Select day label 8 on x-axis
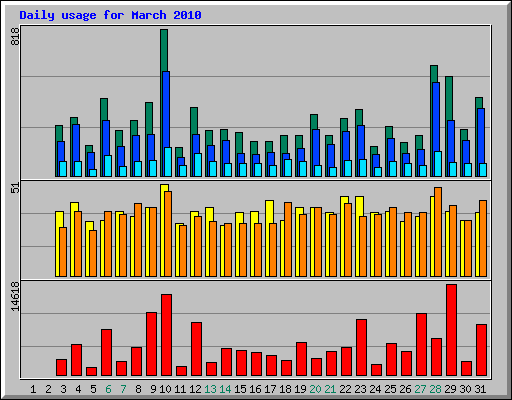Viewport: 512px width, 400px height. tap(138, 389)
